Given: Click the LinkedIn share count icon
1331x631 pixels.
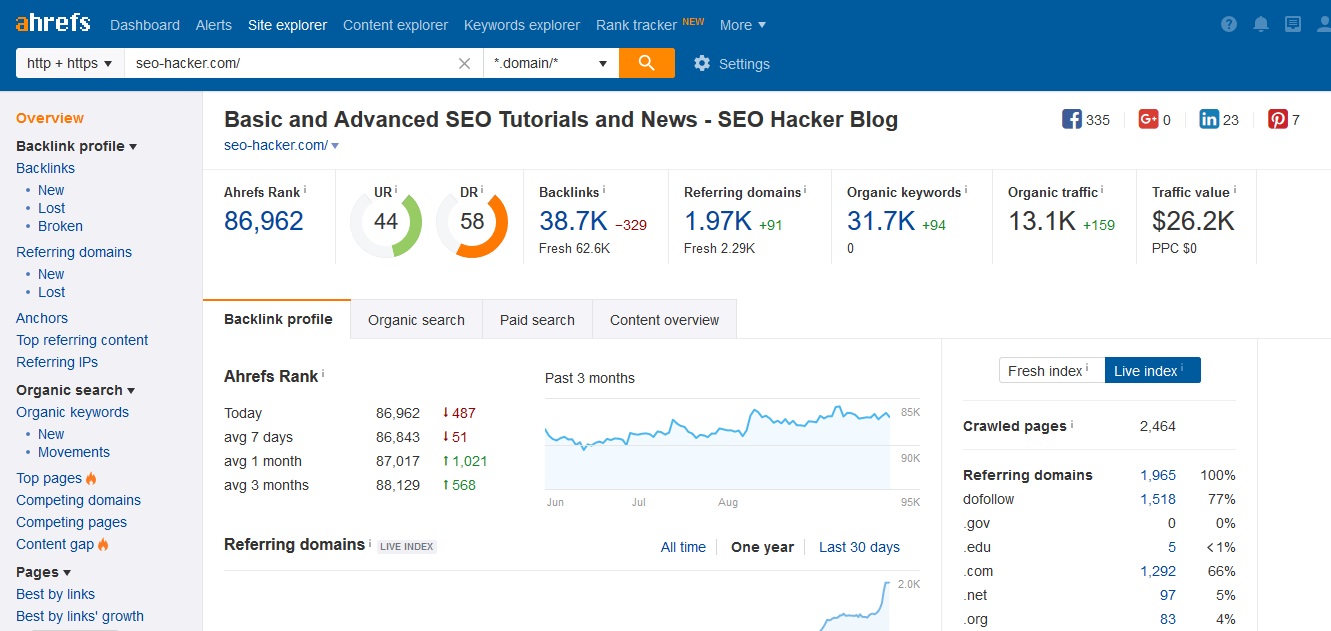Looking at the screenshot, I should (x=1209, y=119).
